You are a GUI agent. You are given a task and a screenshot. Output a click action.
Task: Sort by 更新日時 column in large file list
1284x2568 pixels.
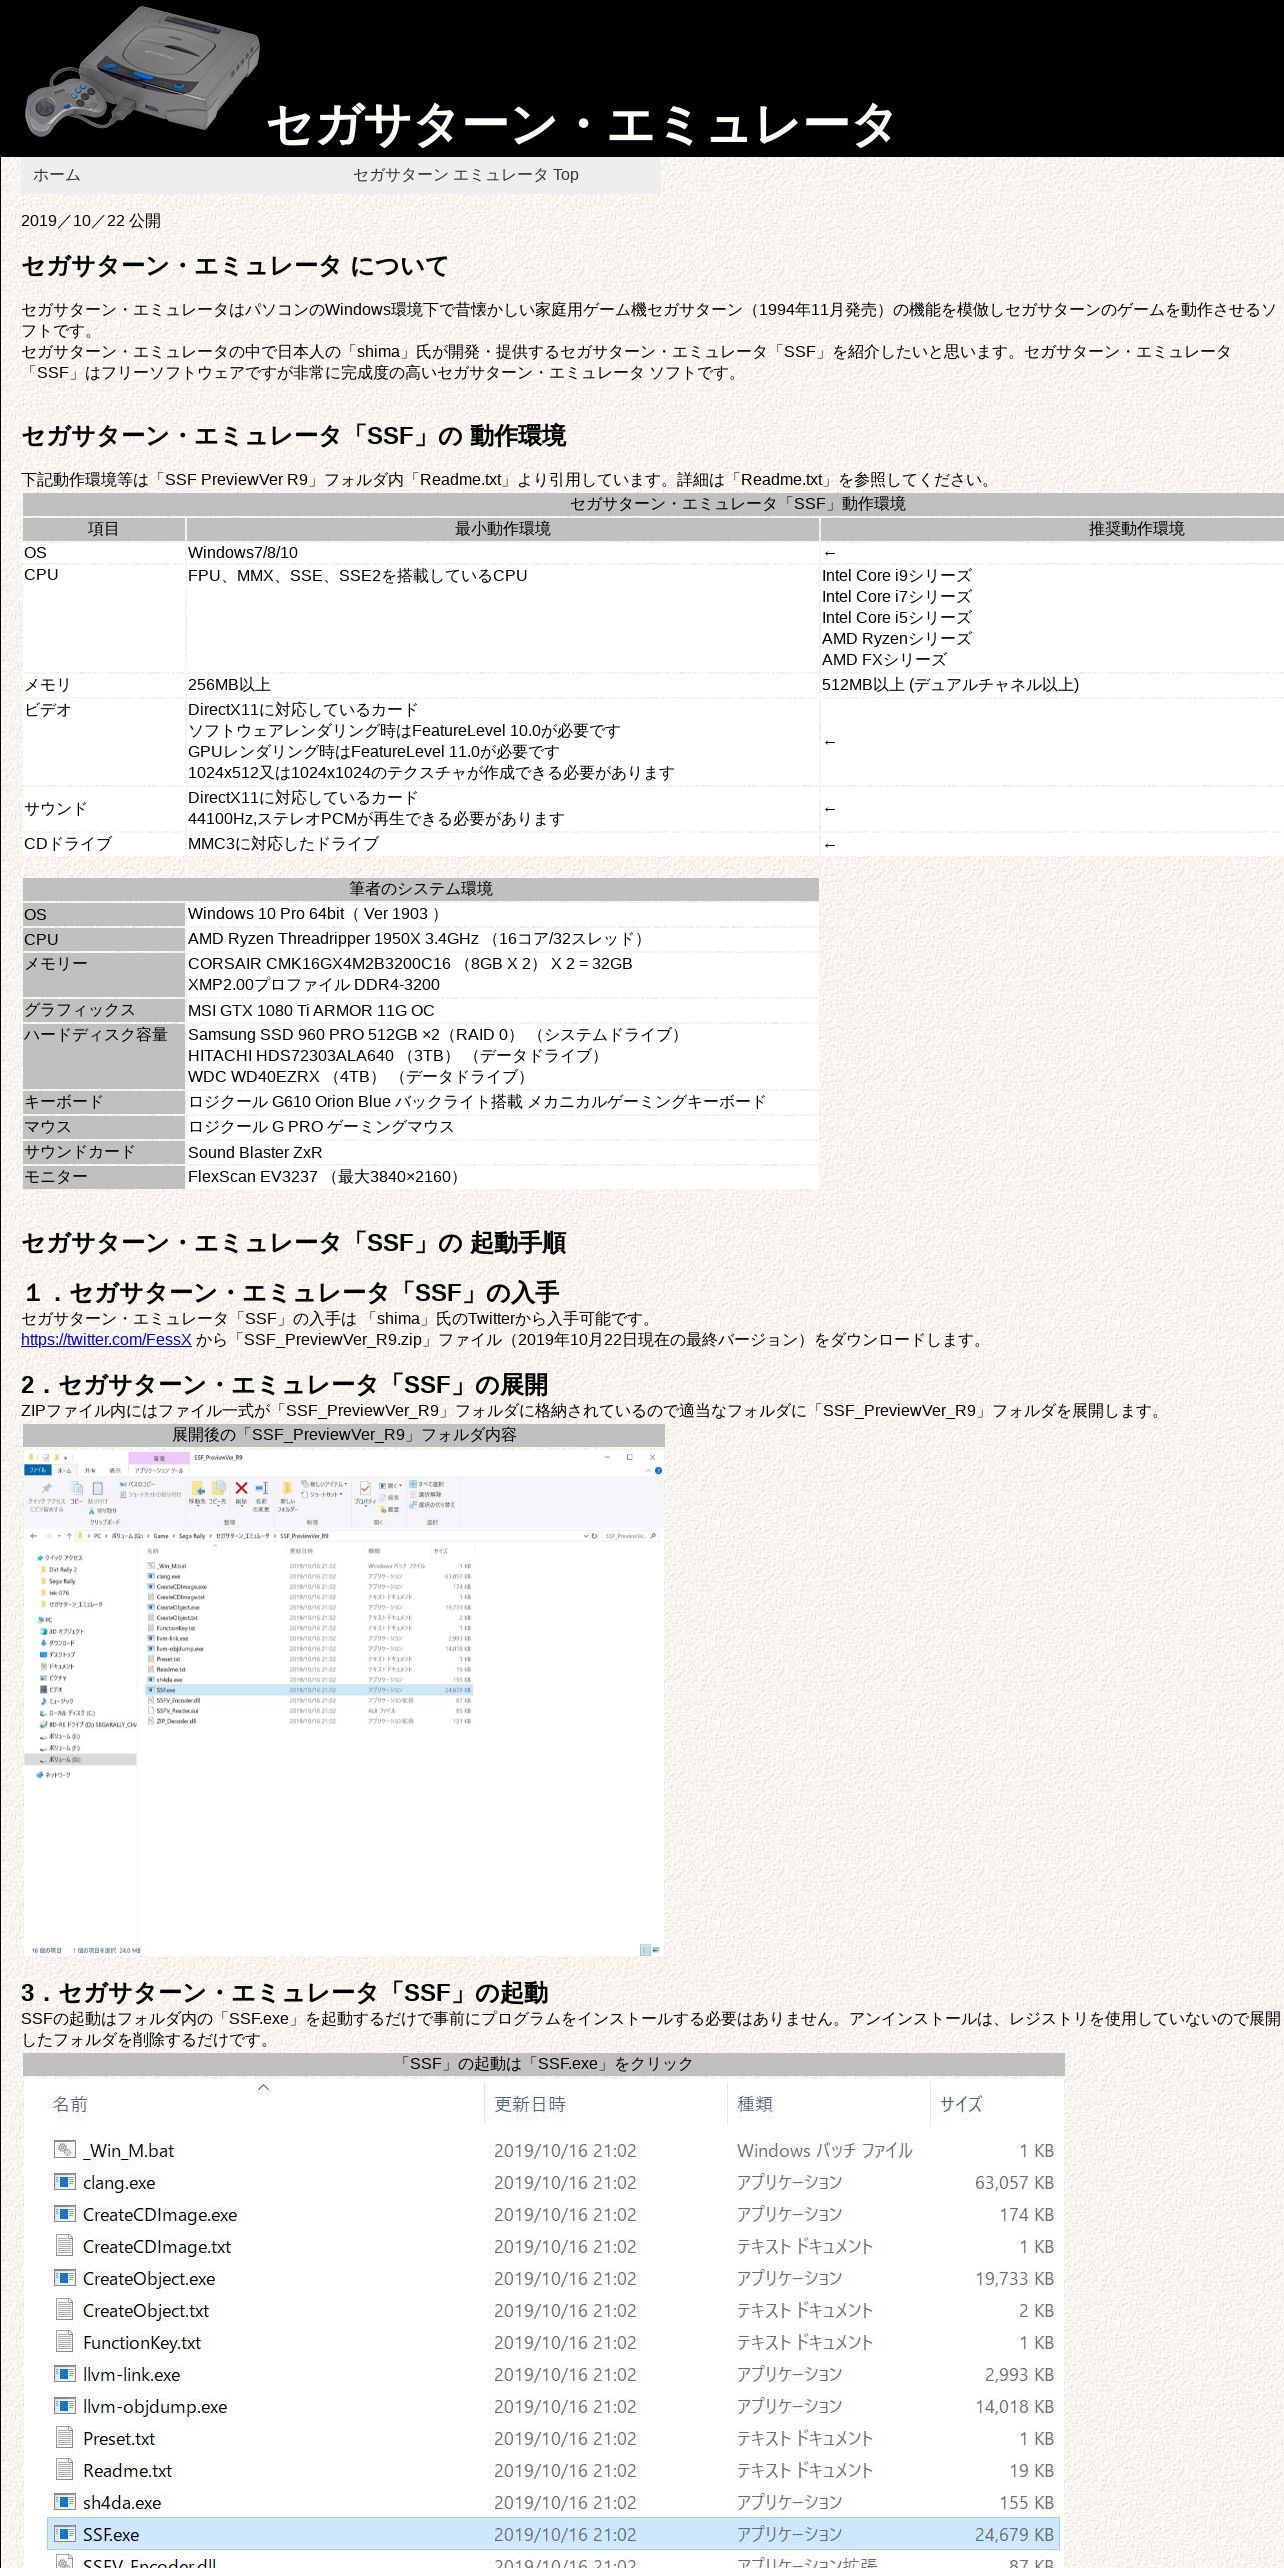point(530,2104)
